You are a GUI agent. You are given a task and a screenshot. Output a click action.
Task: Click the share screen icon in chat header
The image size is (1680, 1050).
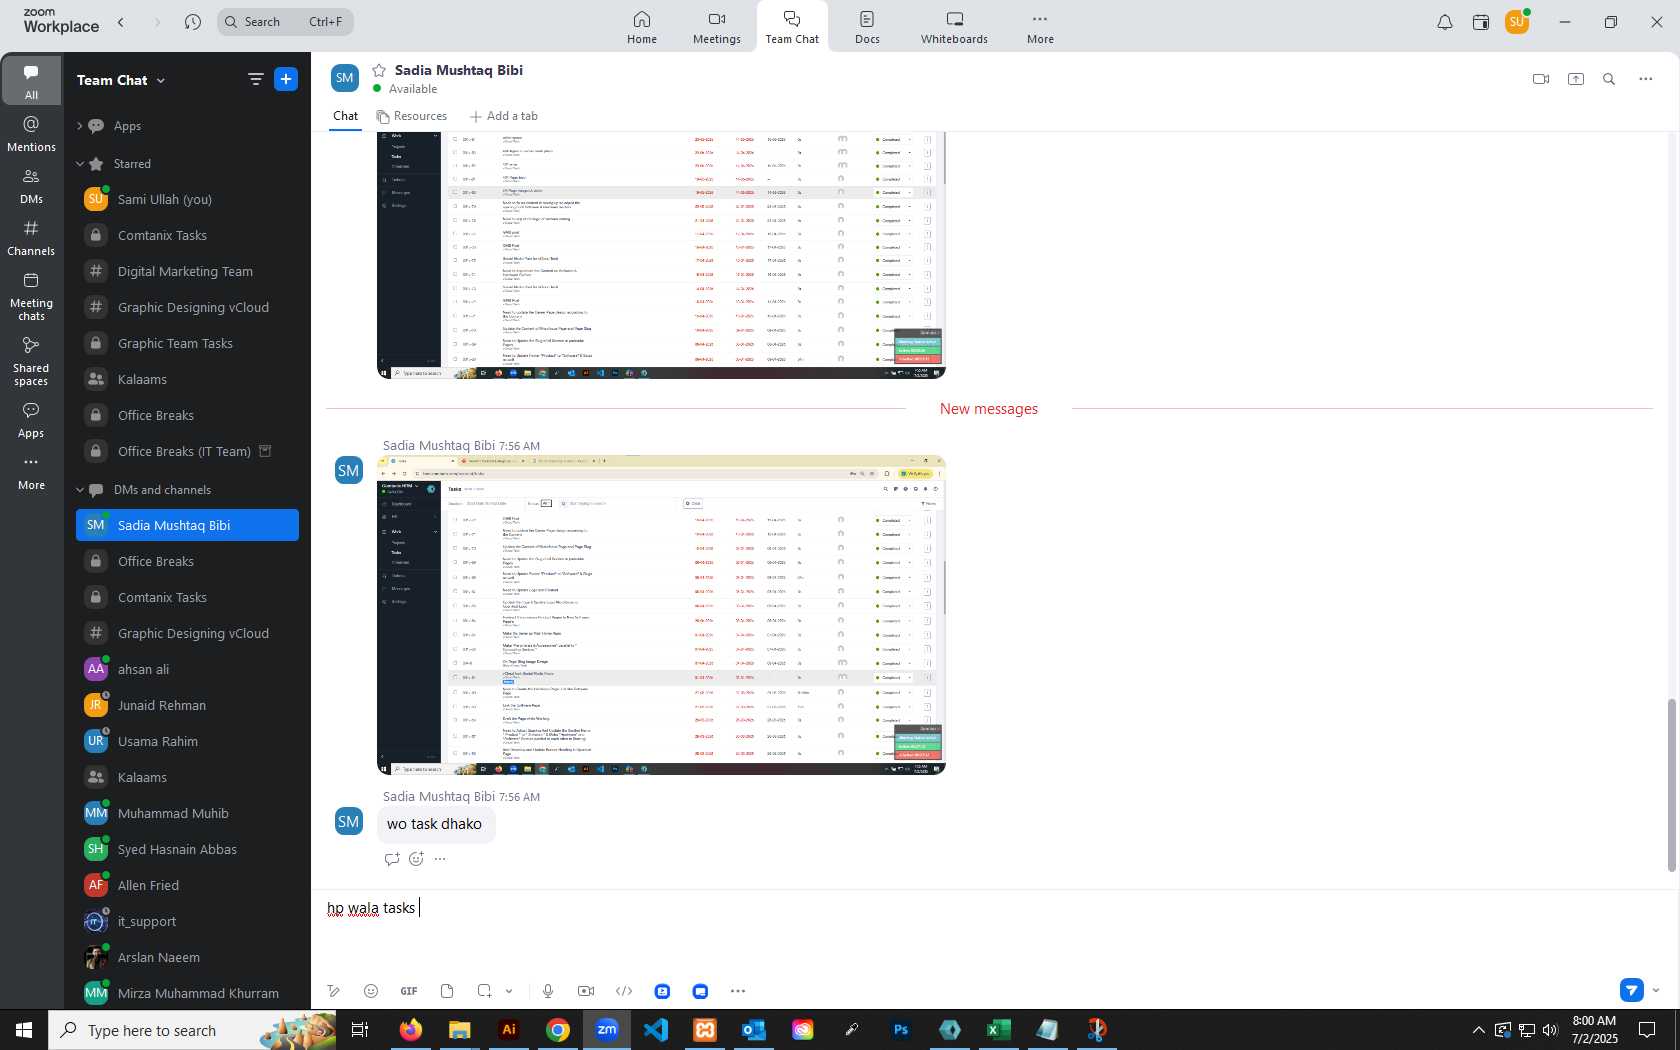click(1576, 79)
